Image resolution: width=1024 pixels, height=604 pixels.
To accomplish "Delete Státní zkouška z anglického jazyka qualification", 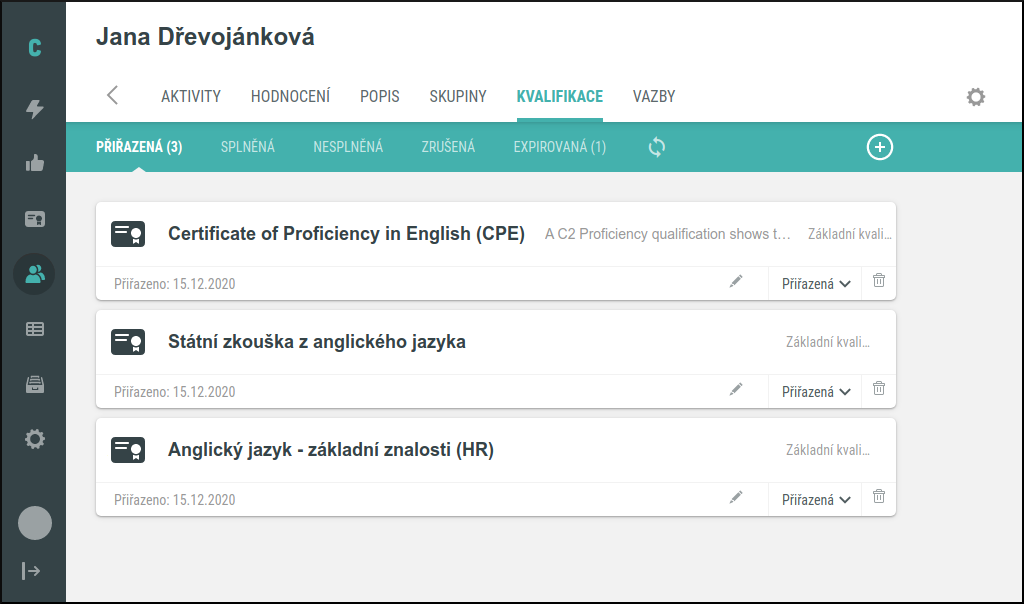I will coord(878,389).
